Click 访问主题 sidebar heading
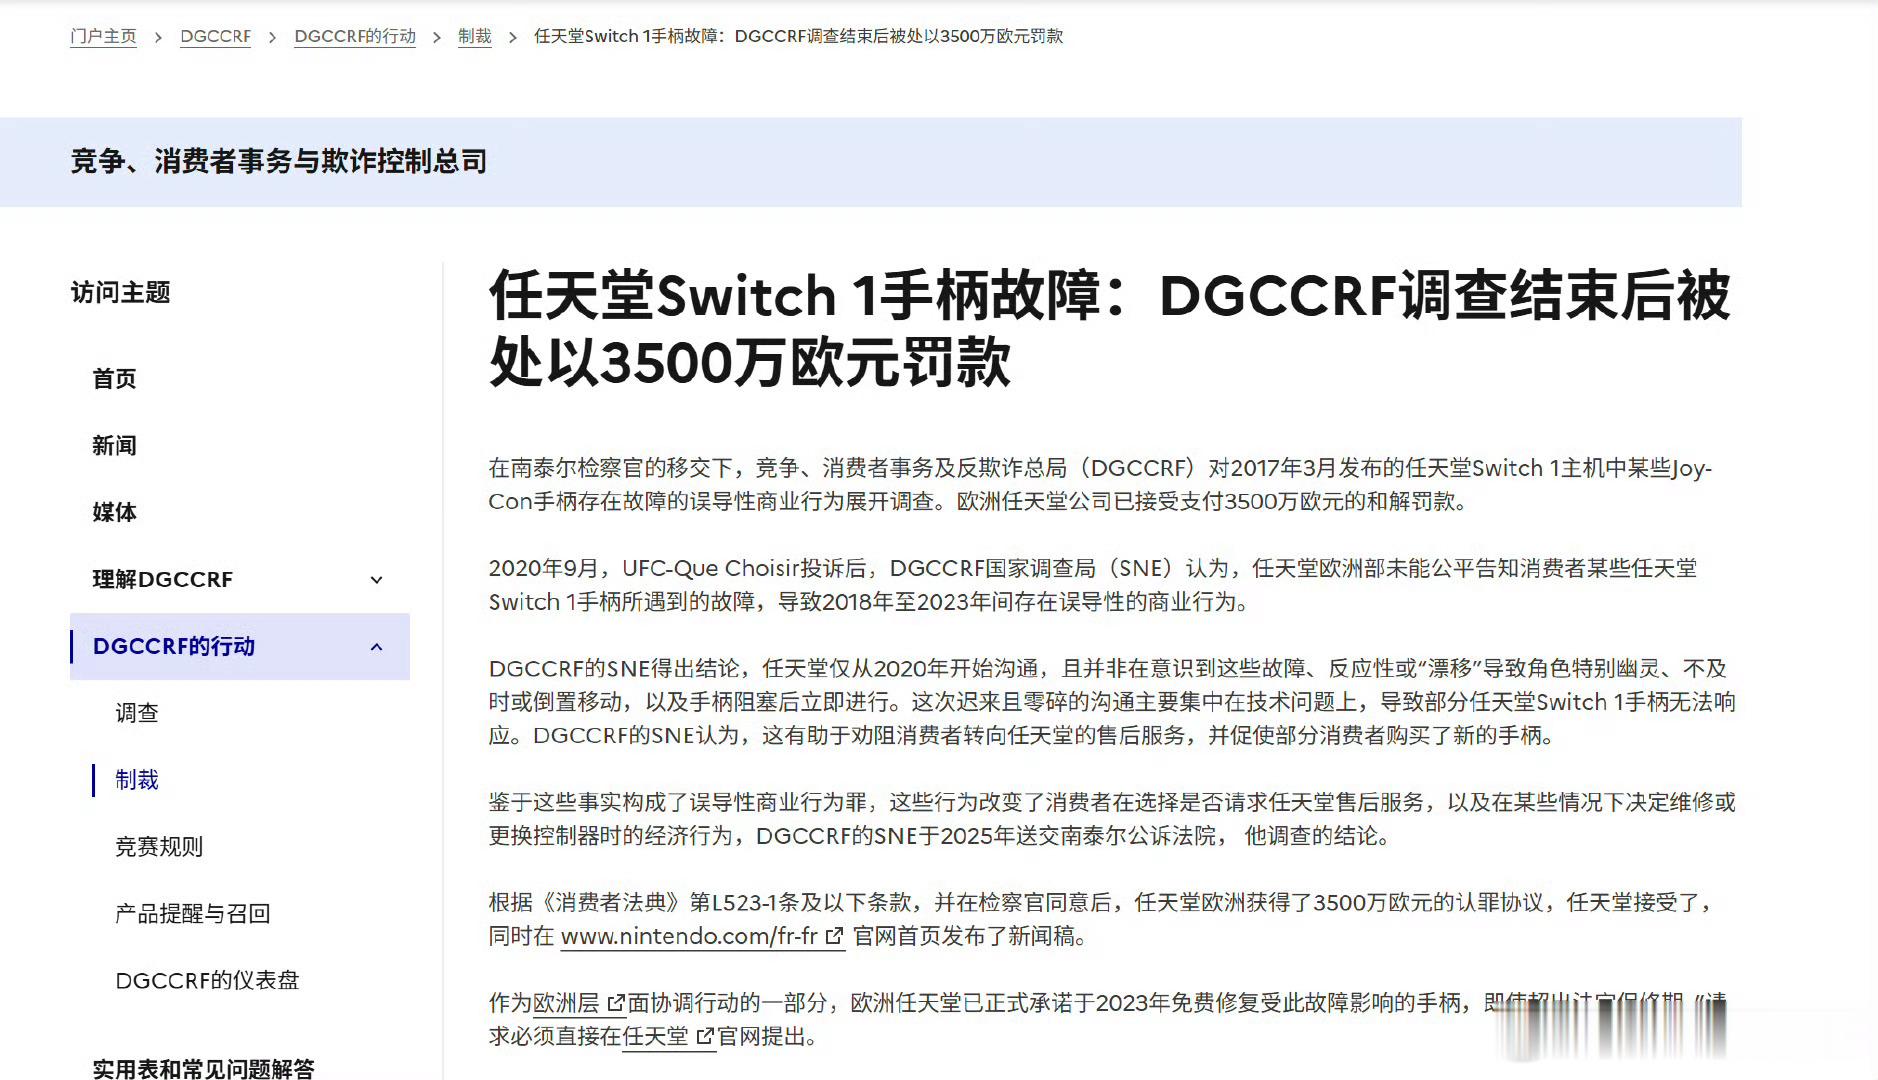This screenshot has height=1080, width=1878. [x=120, y=292]
